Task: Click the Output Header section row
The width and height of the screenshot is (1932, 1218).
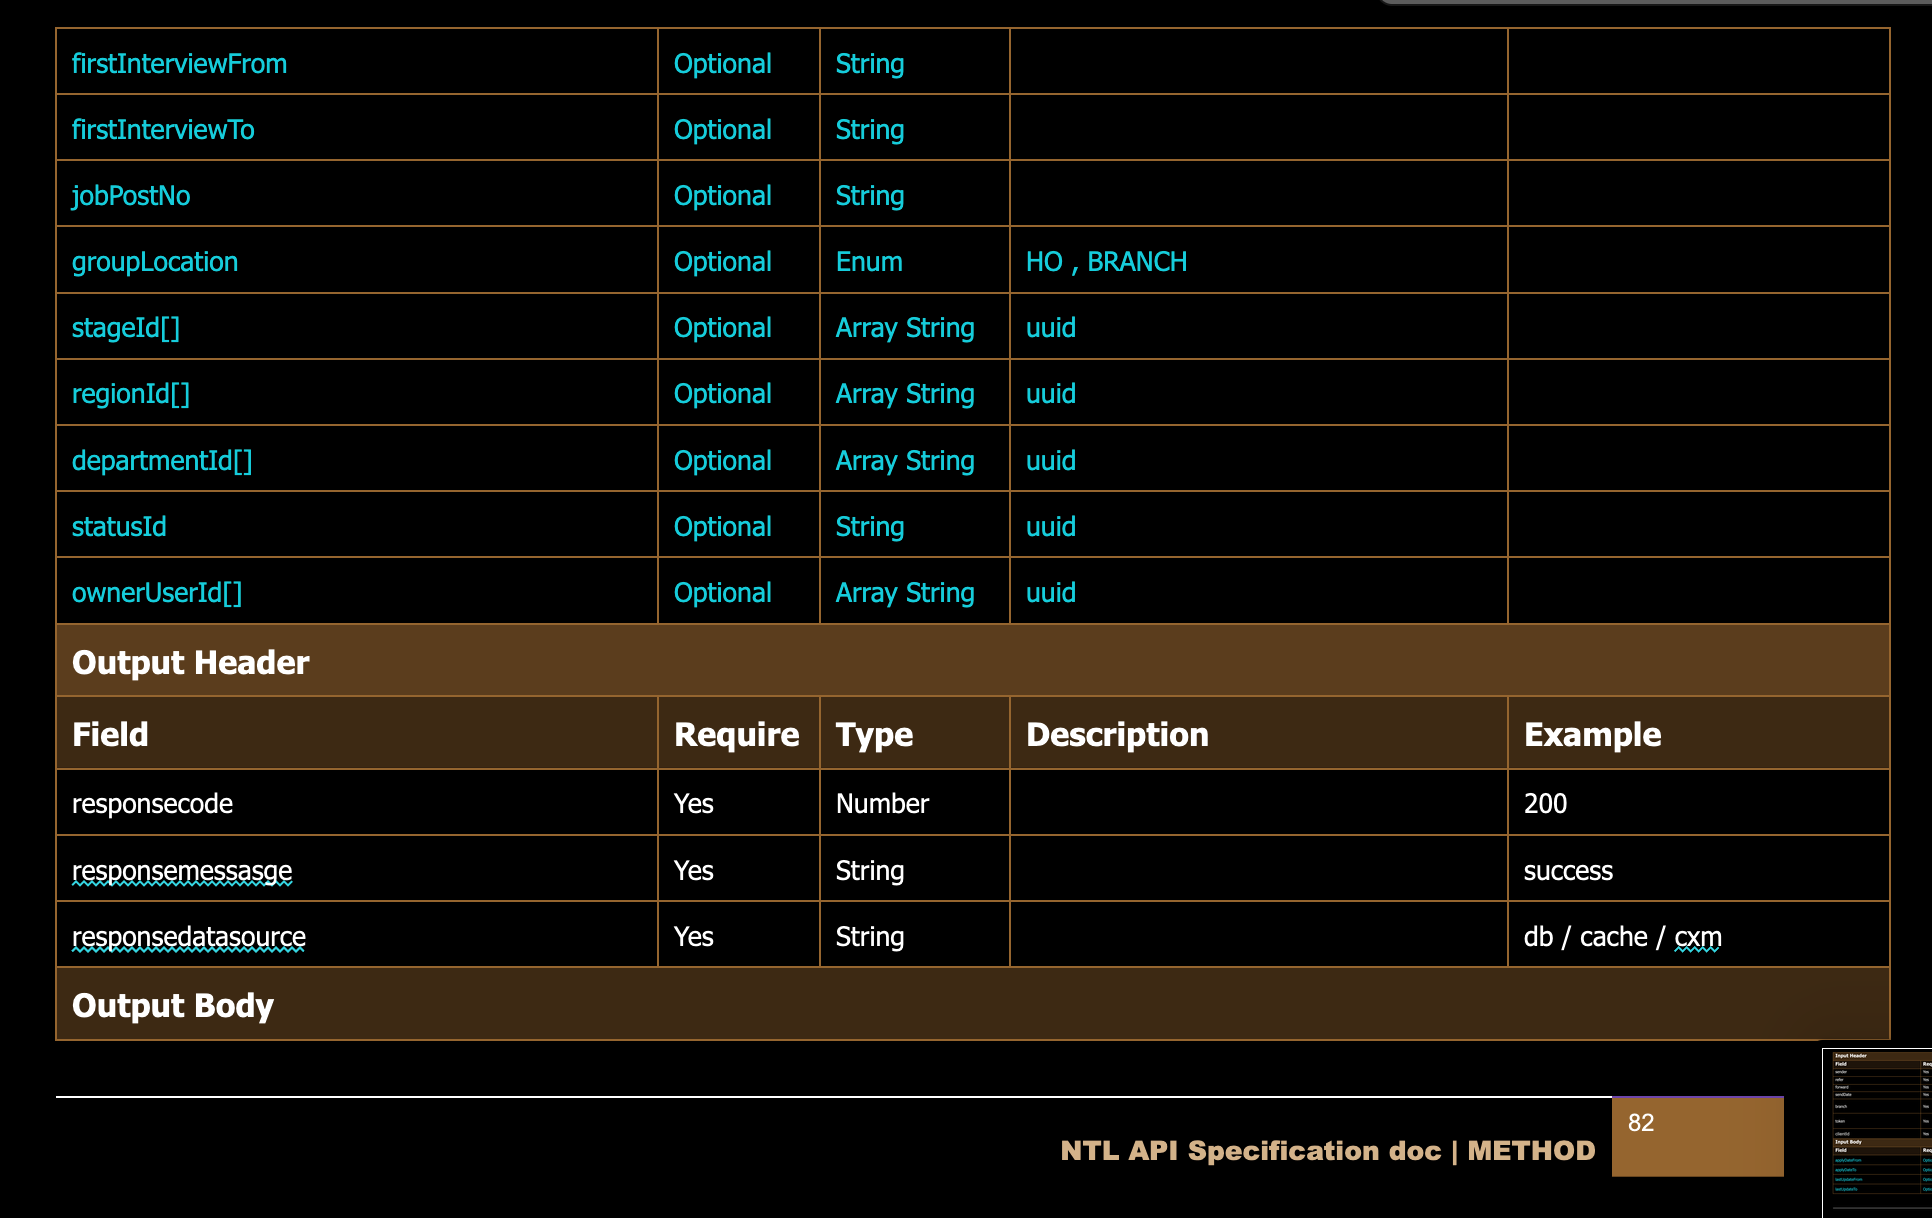Action: [x=972, y=662]
